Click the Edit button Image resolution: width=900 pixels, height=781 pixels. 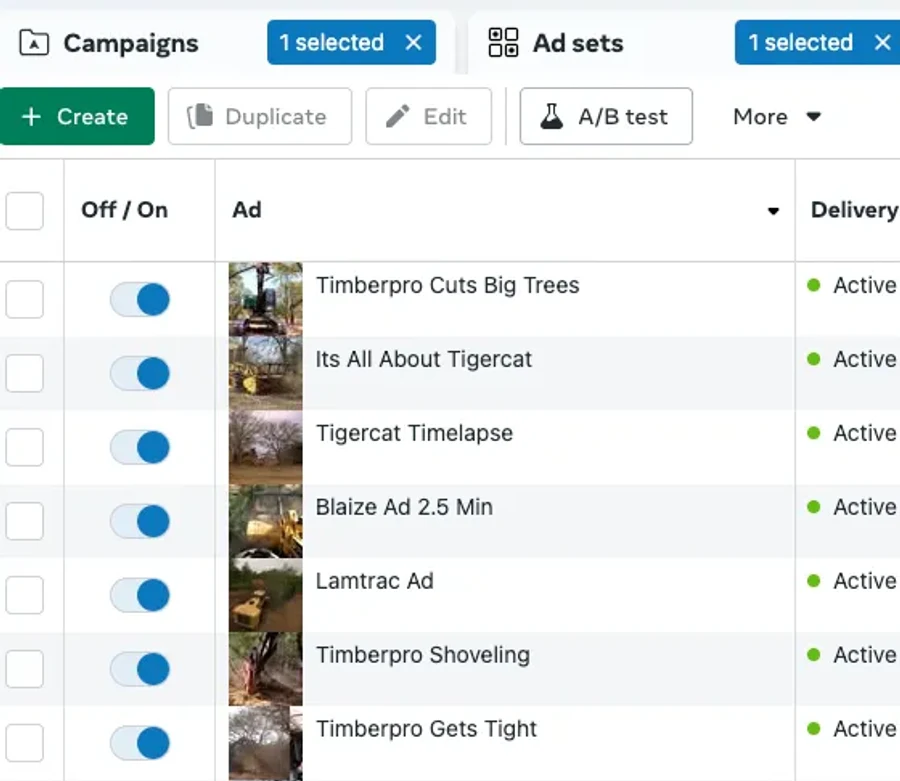[428, 116]
